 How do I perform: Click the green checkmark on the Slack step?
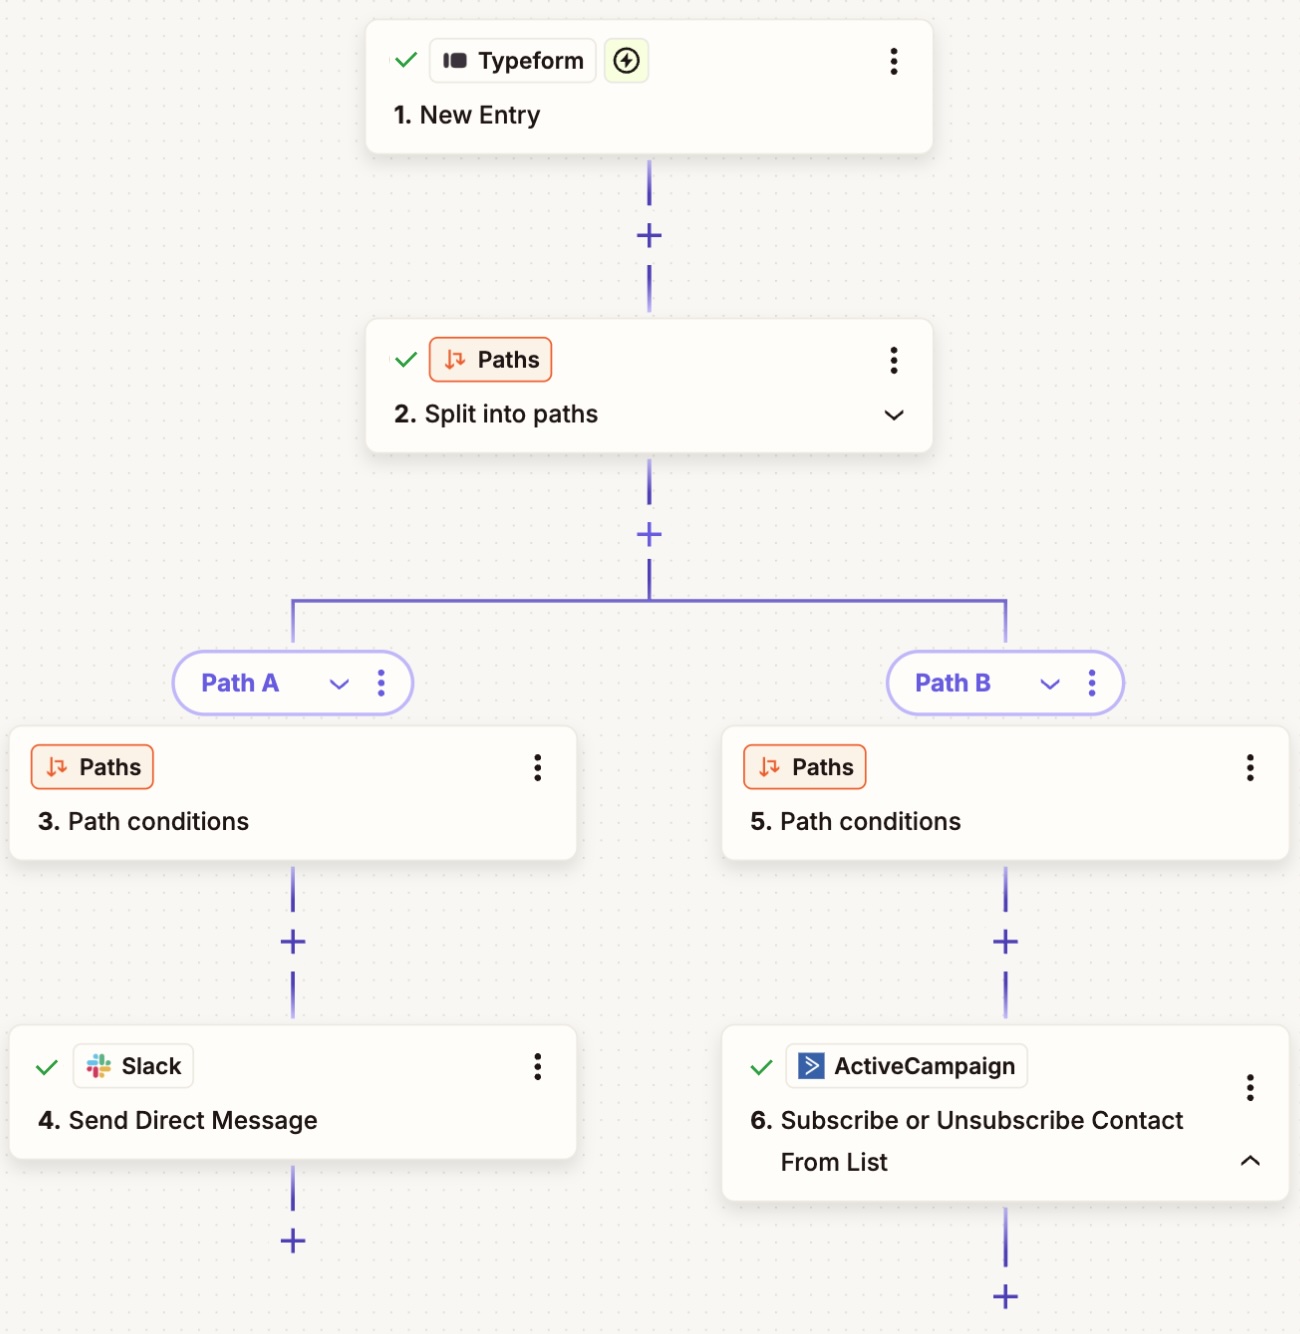[x=47, y=1067]
